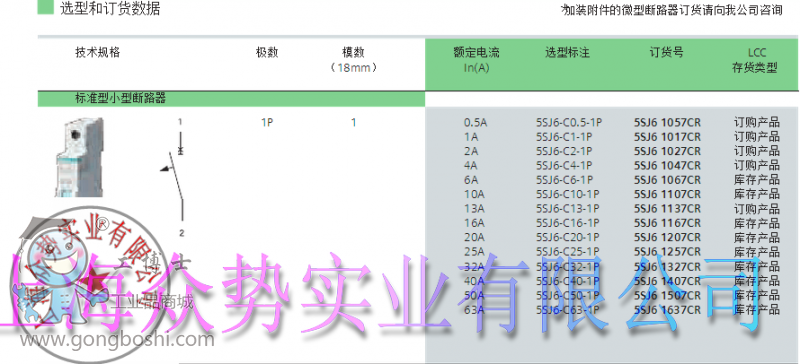Click the 技术规格 column header
Viewport: 800px width, 364px height.
point(97,52)
